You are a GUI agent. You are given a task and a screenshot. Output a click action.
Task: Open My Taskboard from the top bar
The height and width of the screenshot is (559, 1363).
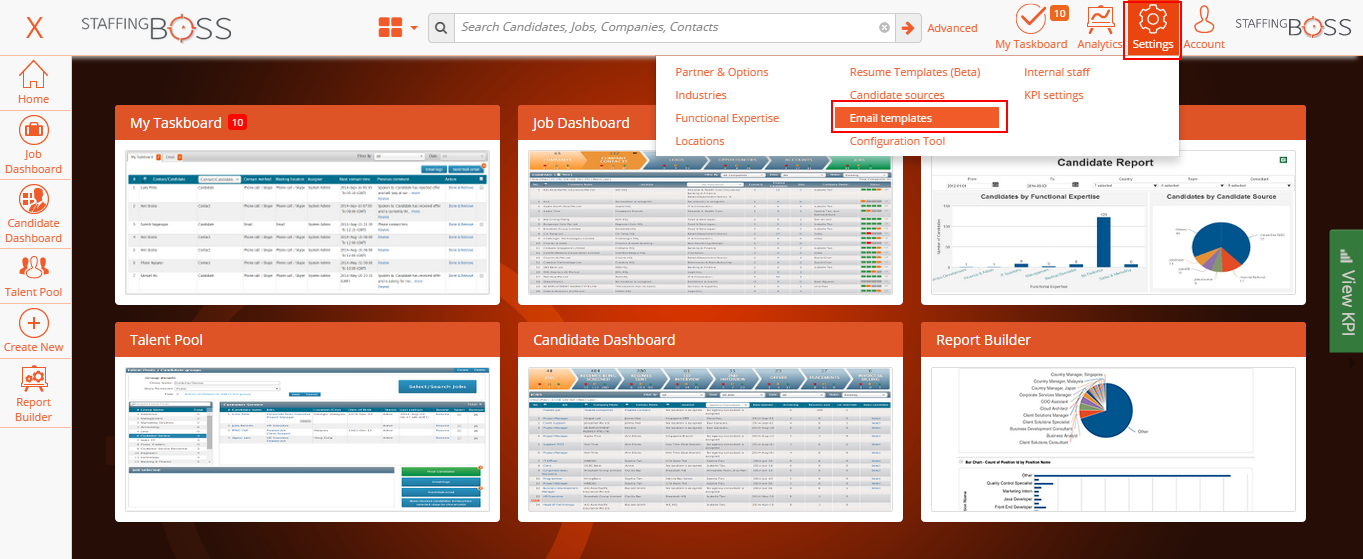click(x=1030, y=28)
